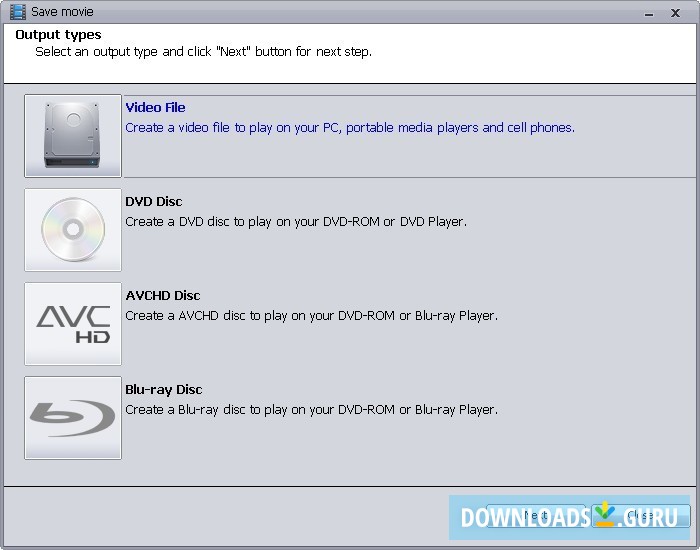700x550 pixels.
Task: Click the 'Create a AVCHD disc' description text
Action: coord(311,316)
